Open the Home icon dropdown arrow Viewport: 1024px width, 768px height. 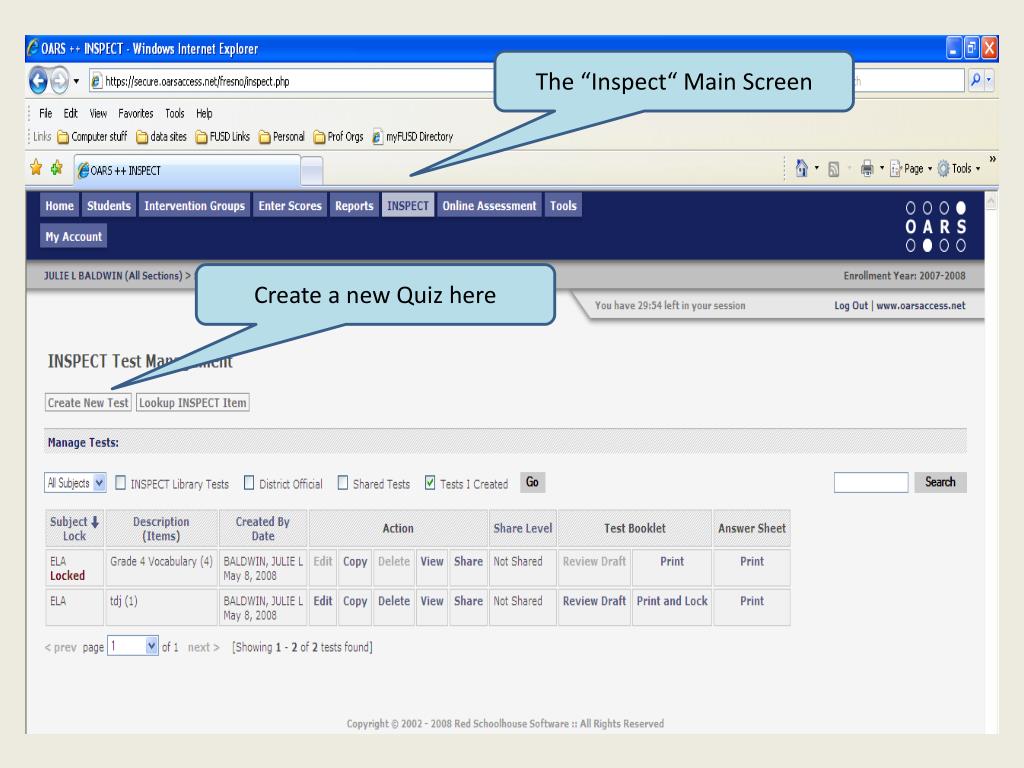816,168
